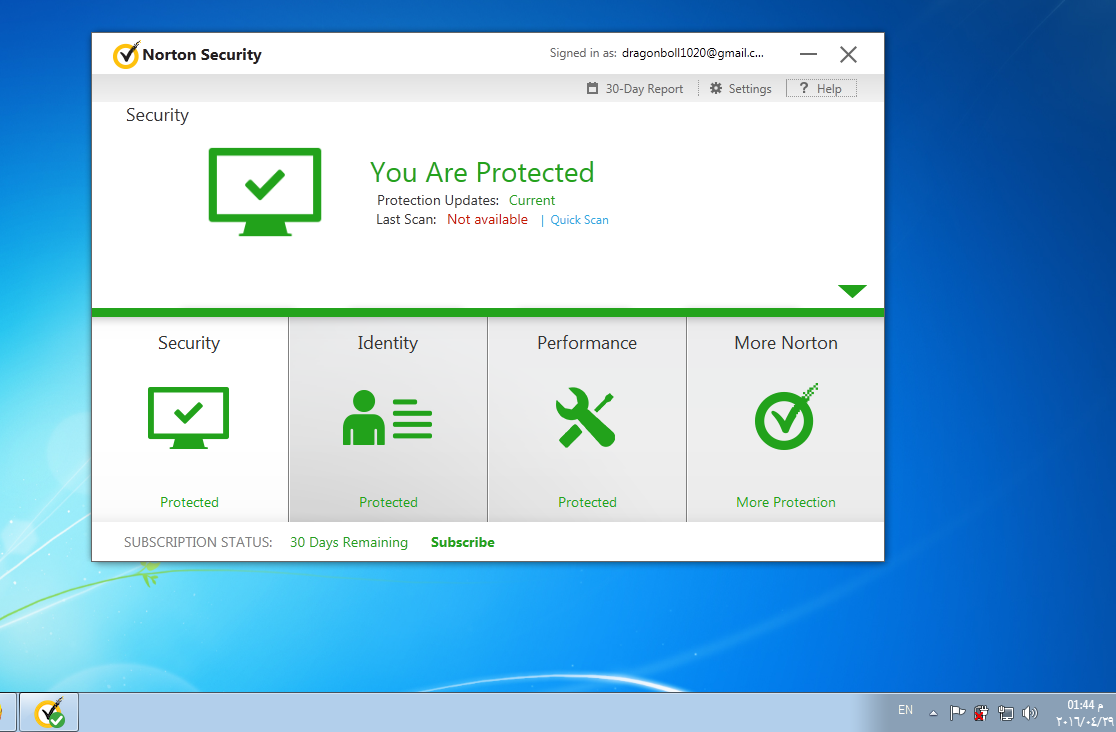1116x732 pixels.
Task: Click the You Are Protected heading
Action: point(482,173)
